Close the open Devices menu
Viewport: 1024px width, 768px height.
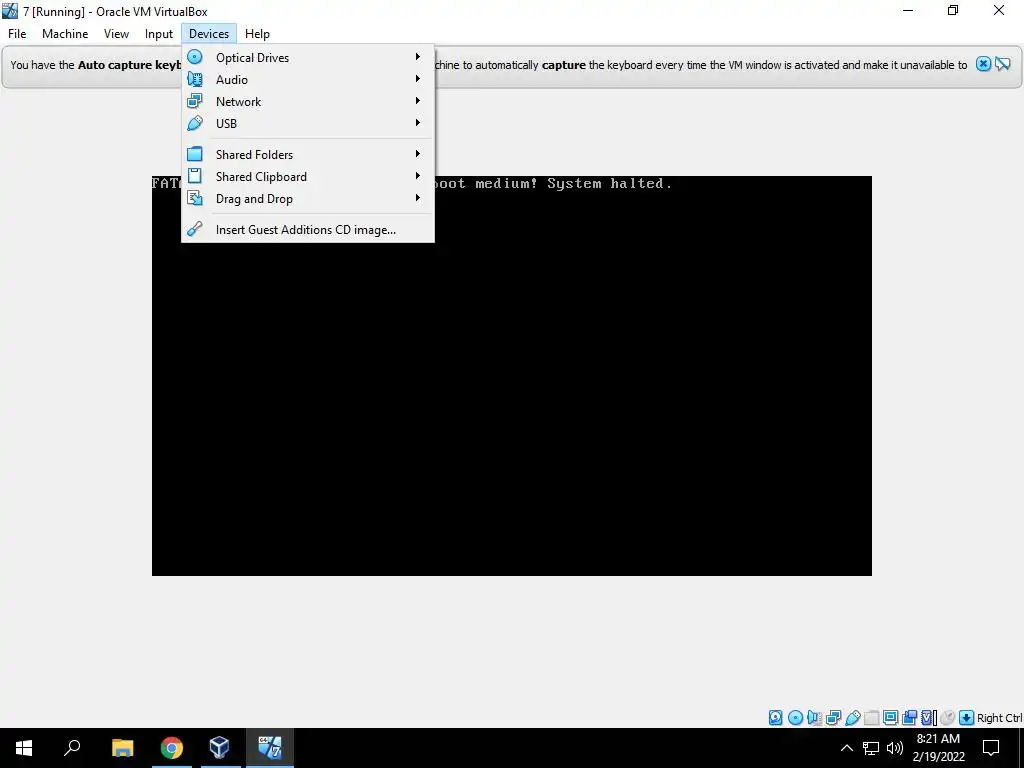pyautogui.click(x=209, y=34)
